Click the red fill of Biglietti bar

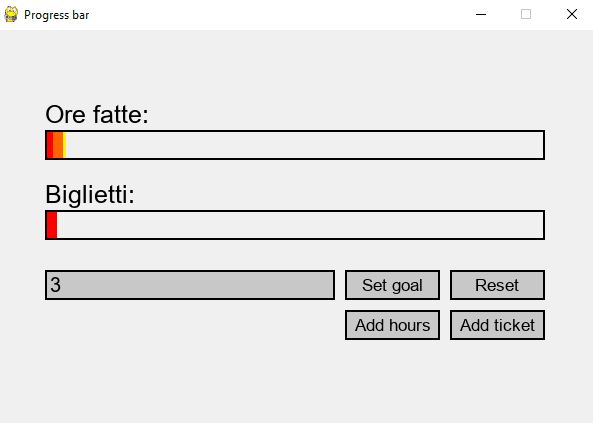[52, 225]
